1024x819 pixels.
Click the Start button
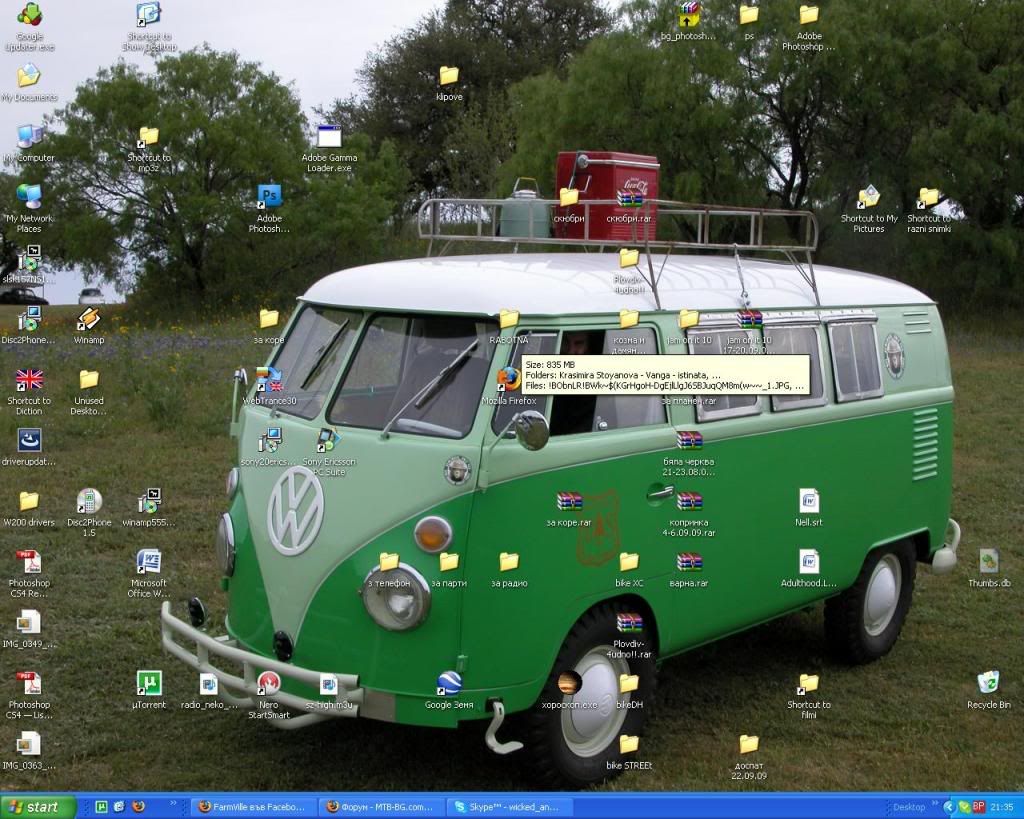[x=37, y=807]
